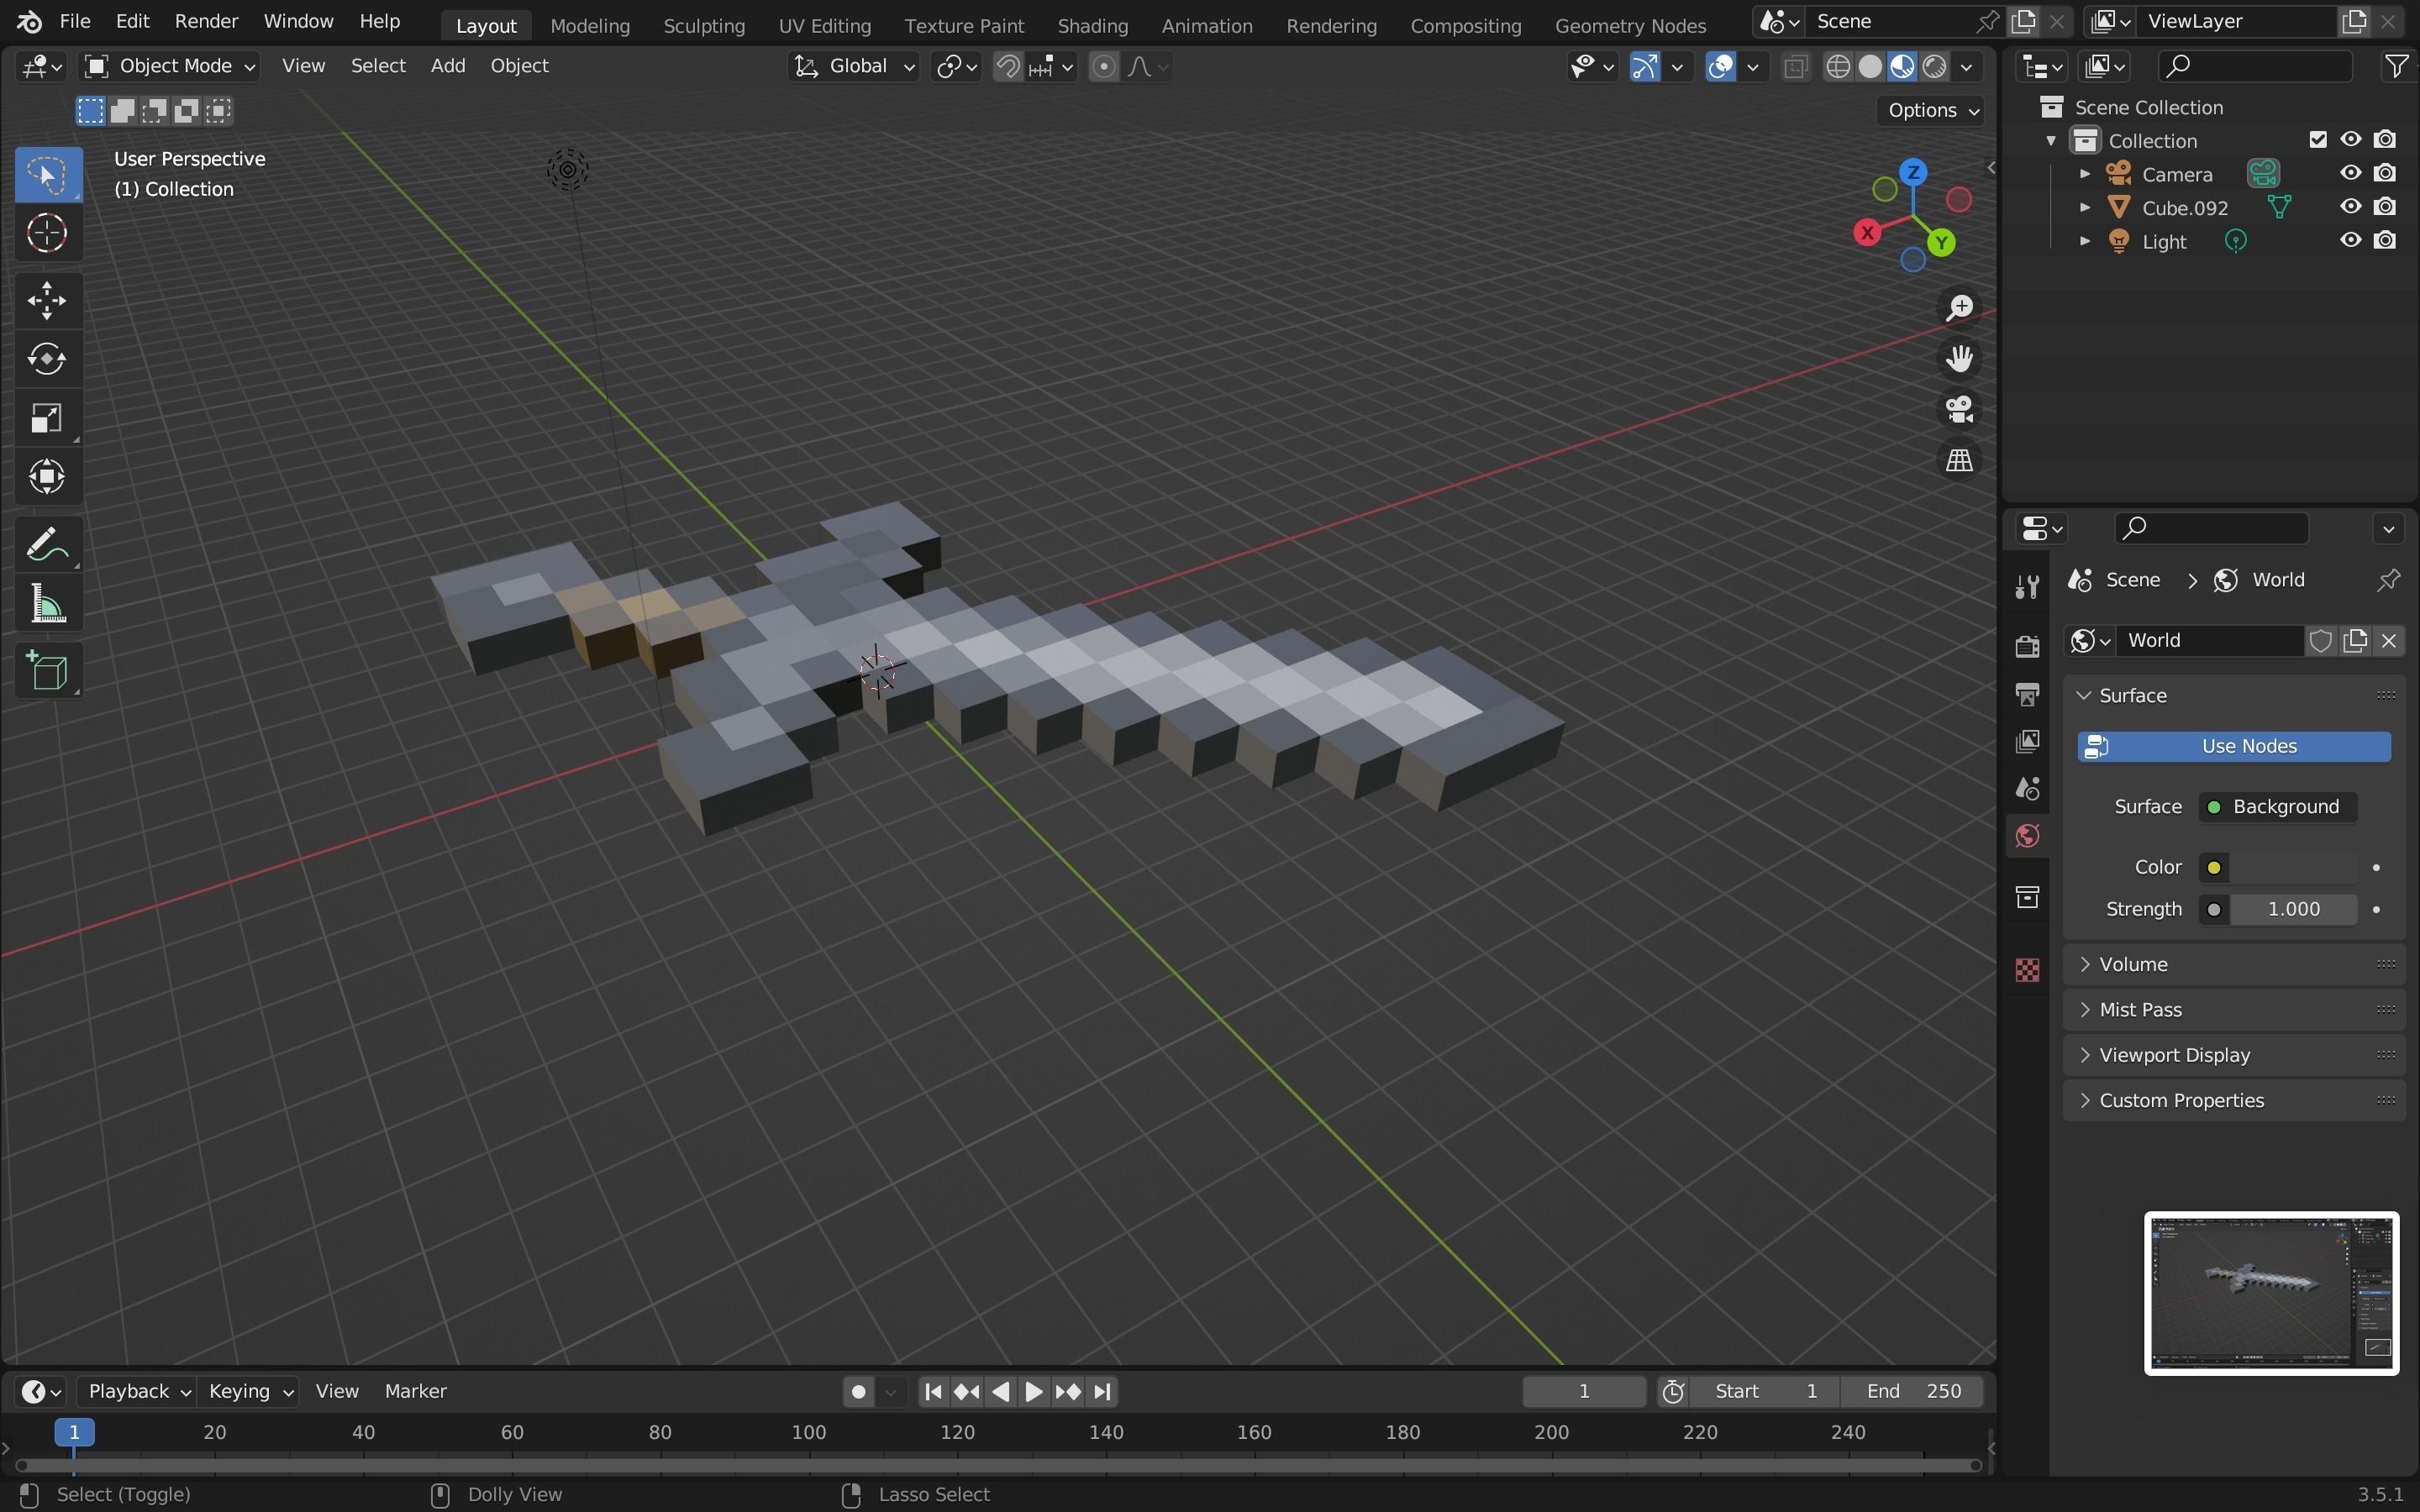Choose the Measure tool
Image resolution: width=2420 pixels, height=1512 pixels.
pos(47,604)
